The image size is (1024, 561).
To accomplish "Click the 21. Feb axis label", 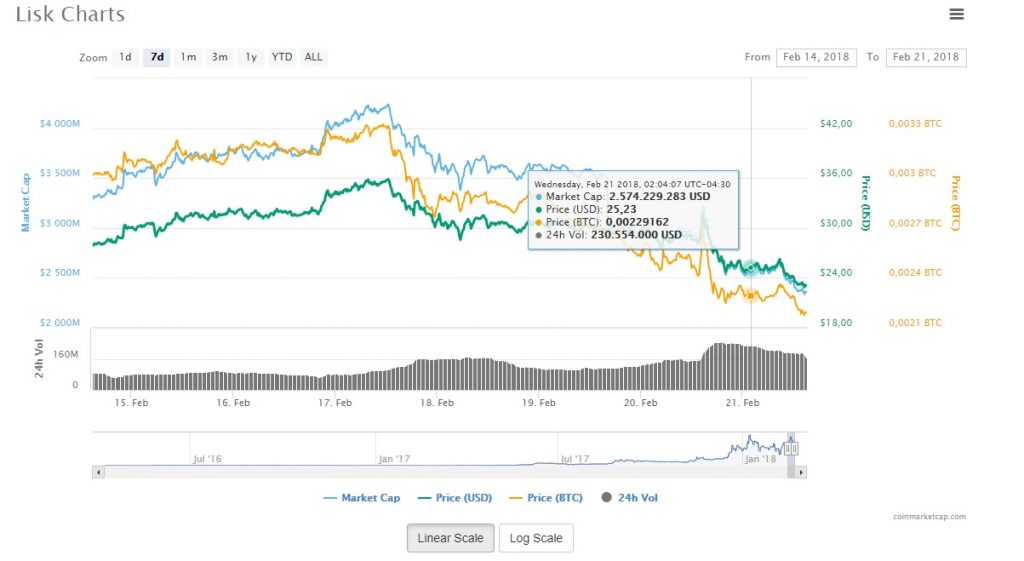I will click(x=743, y=403).
